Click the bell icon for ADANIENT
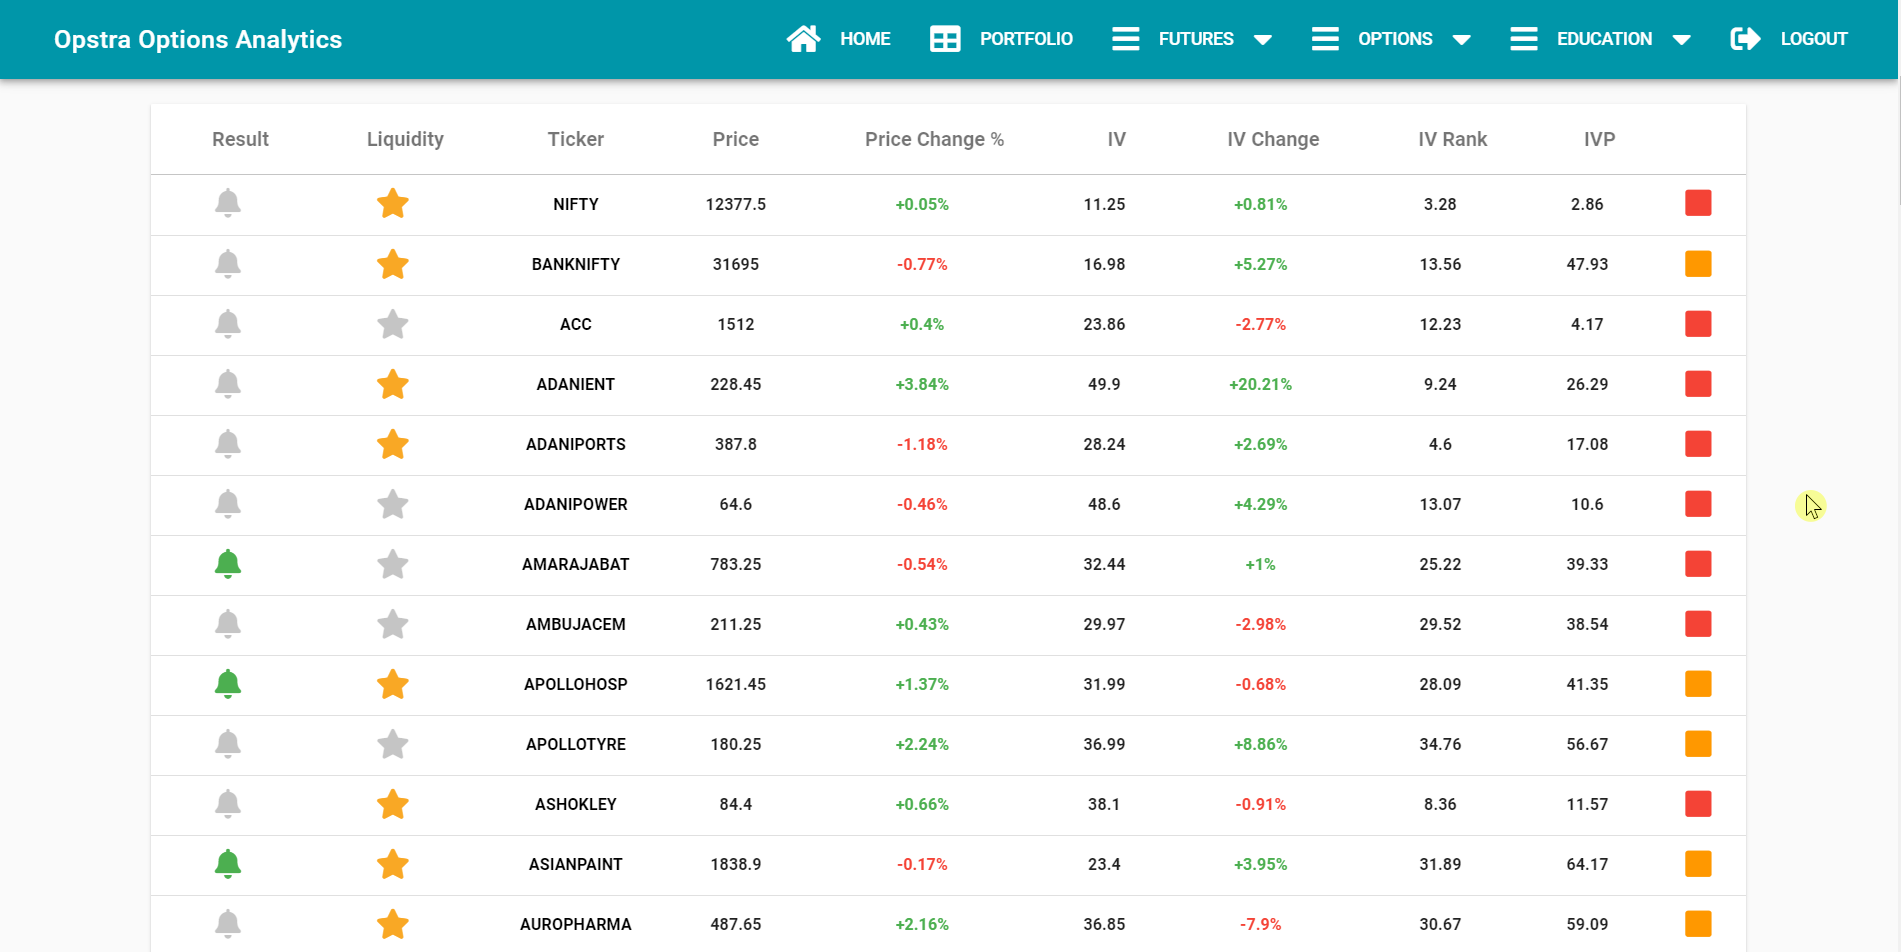1901x952 pixels. 228,384
